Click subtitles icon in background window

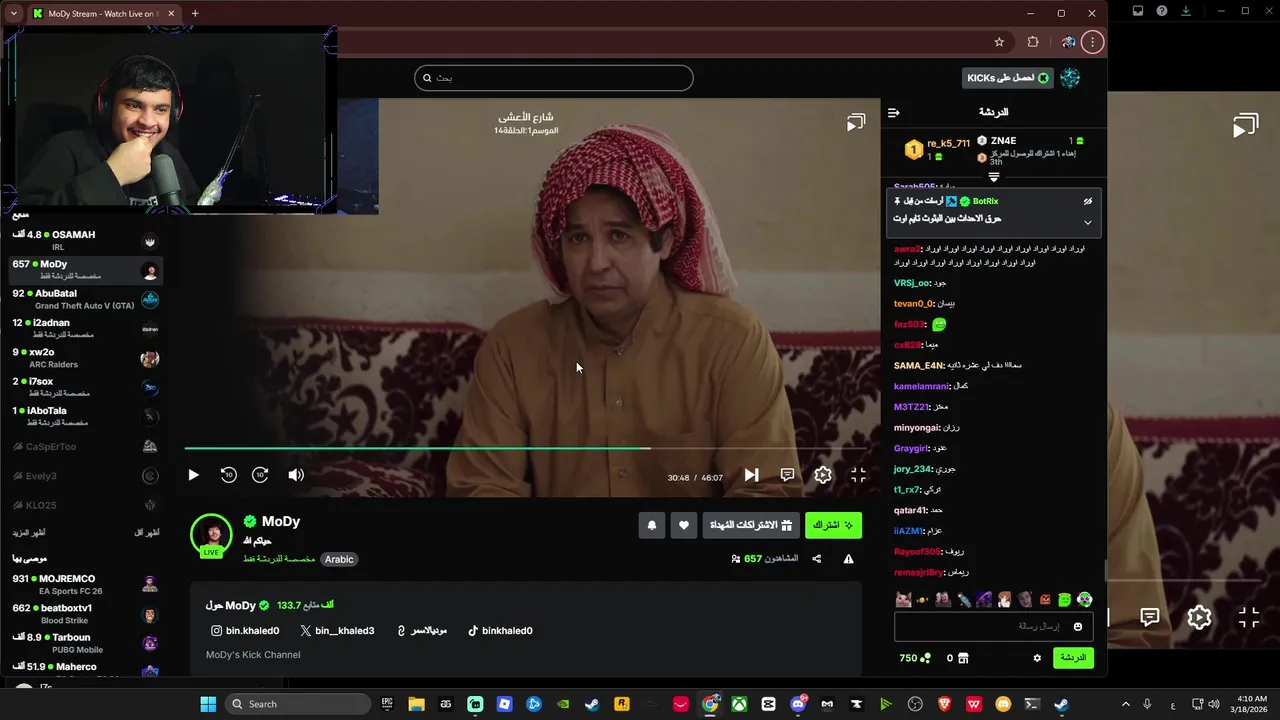coord(1150,618)
